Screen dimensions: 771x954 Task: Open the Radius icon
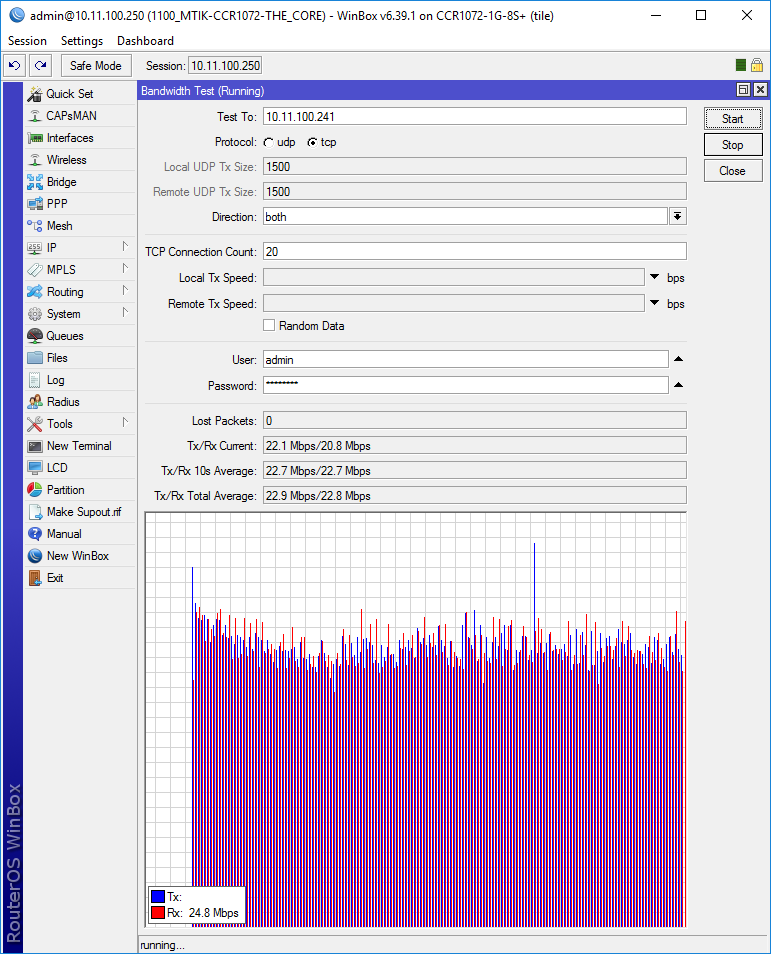[x=35, y=402]
